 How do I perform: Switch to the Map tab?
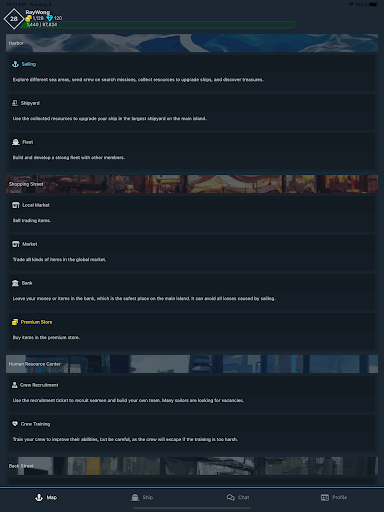46,497
